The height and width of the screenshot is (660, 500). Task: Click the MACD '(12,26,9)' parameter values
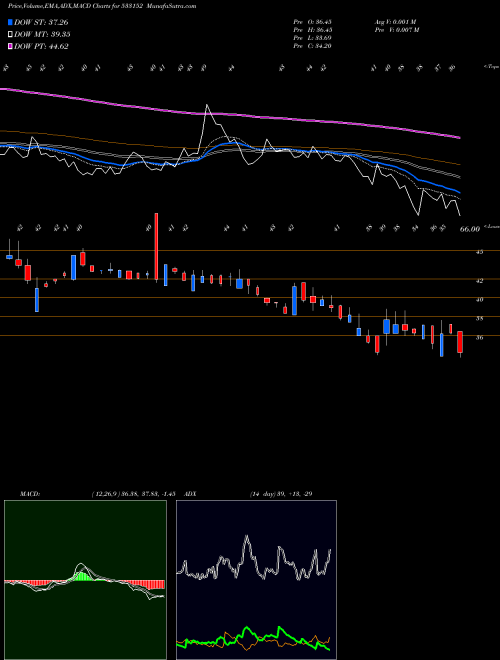pos(133,494)
